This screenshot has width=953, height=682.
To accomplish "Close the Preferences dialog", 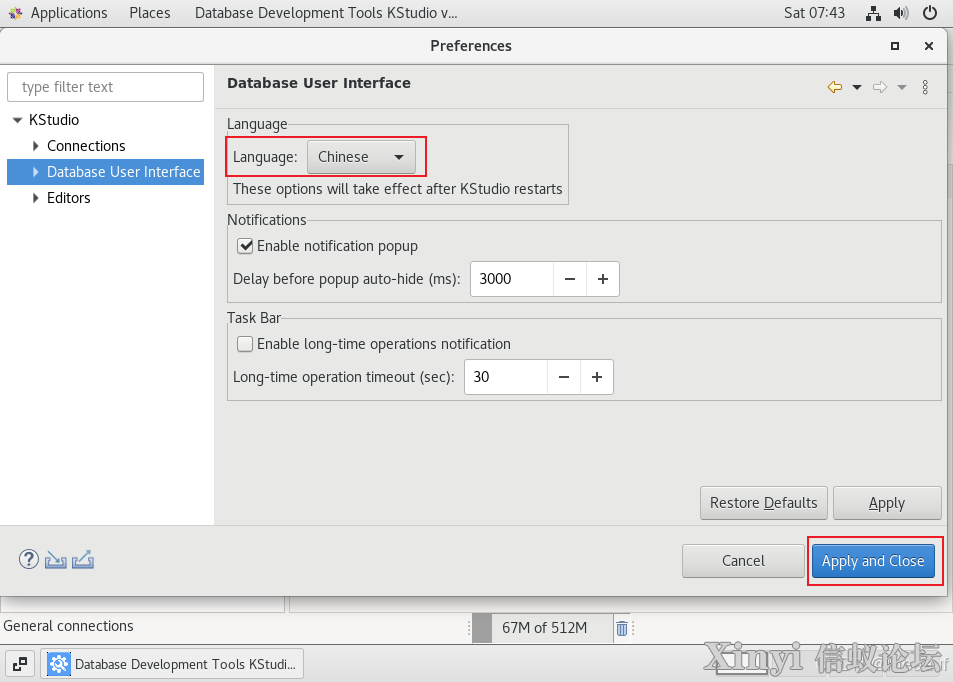I will pyautogui.click(x=929, y=46).
